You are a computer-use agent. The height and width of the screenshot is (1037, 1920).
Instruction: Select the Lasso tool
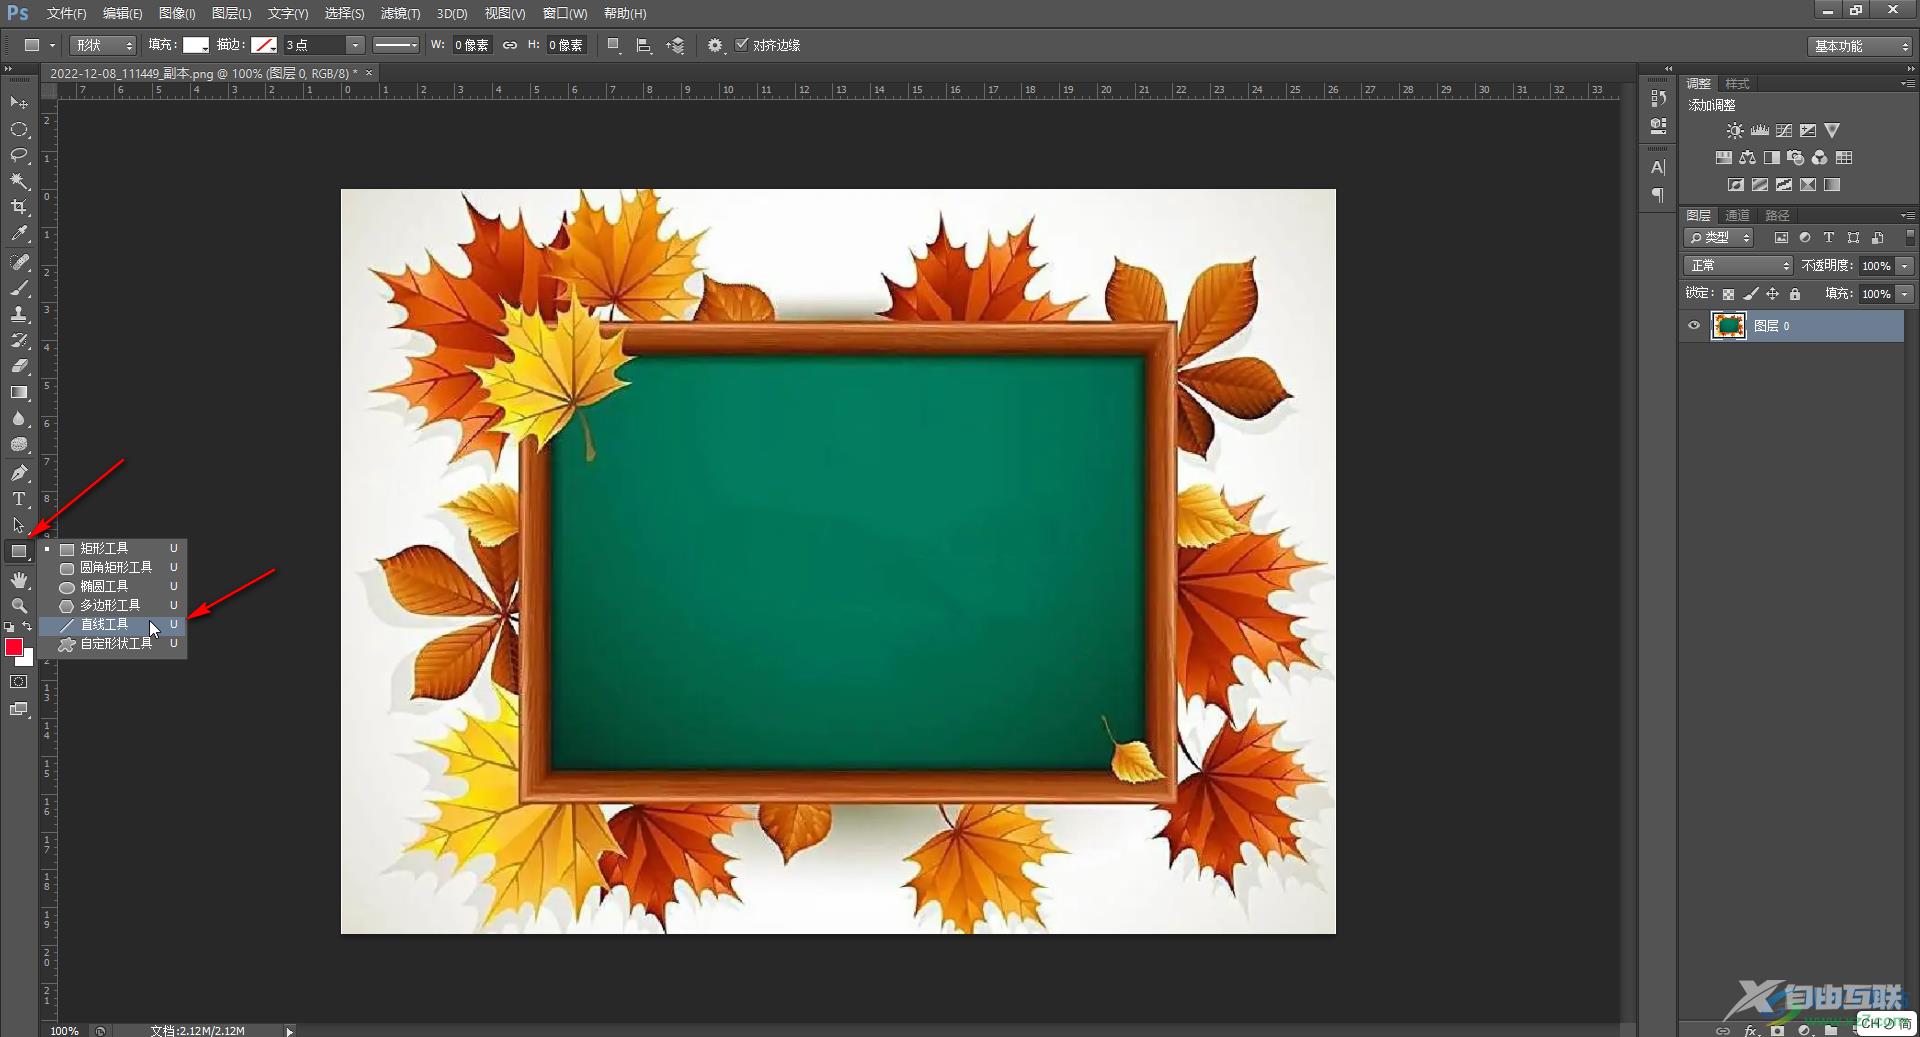point(19,155)
